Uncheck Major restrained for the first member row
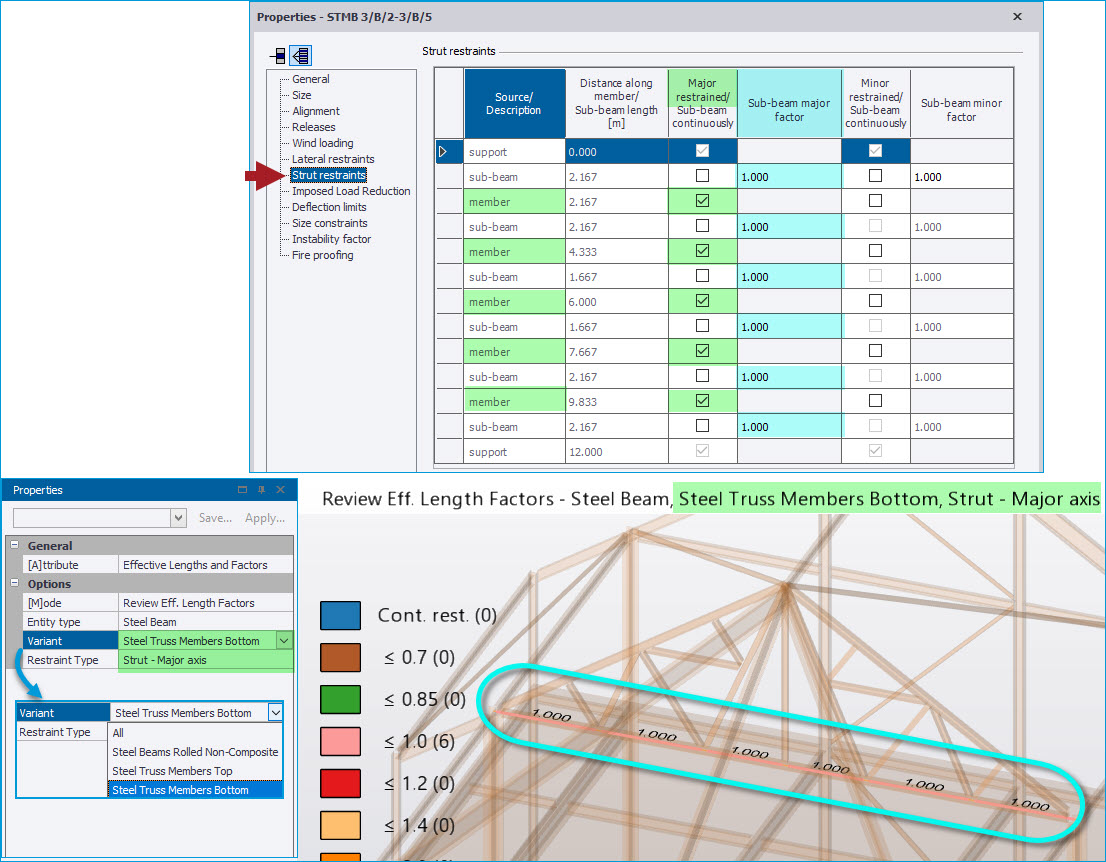Image resolution: width=1106 pixels, height=862 pixels. click(702, 201)
